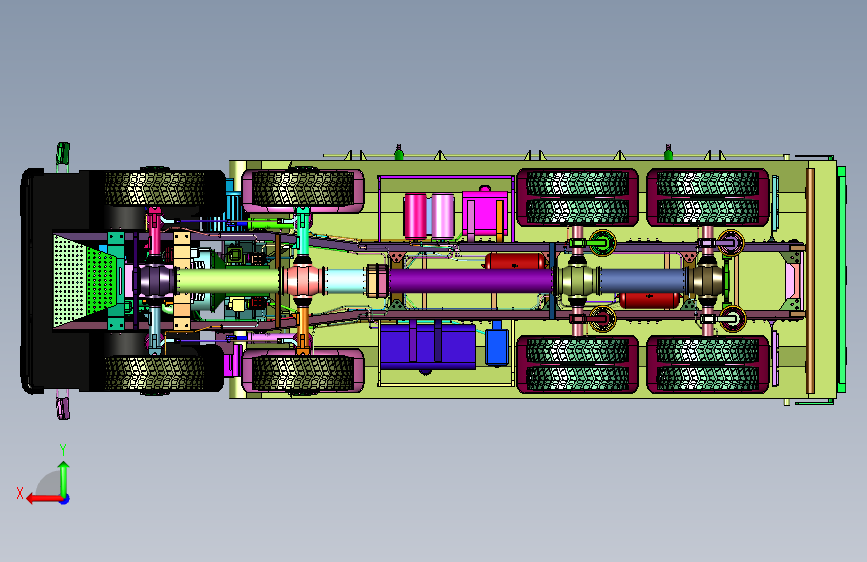This screenshot has height=562, width=867.
Task: Select the large dark blue fuel tank
Action: tap(427, 346)
